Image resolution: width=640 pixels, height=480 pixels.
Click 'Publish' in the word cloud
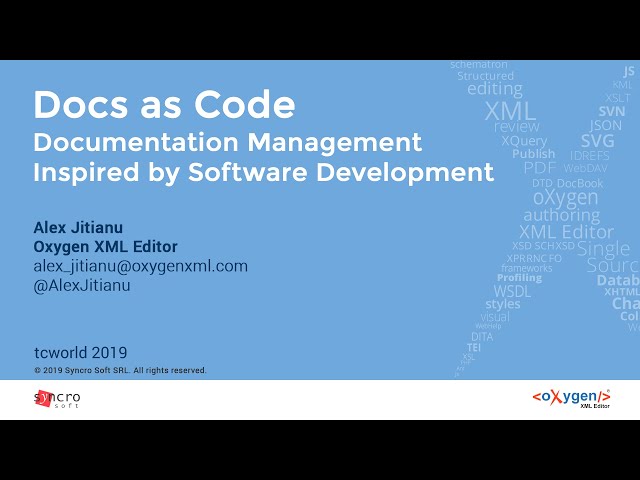click(x=534, y=154)
